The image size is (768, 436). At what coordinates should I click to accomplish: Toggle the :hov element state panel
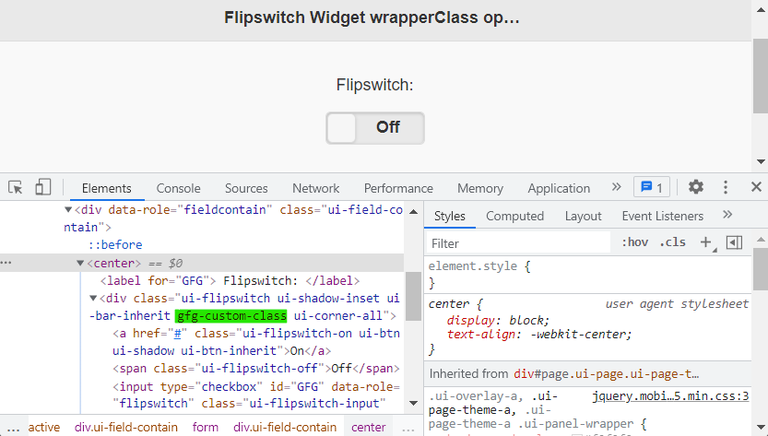635,242
